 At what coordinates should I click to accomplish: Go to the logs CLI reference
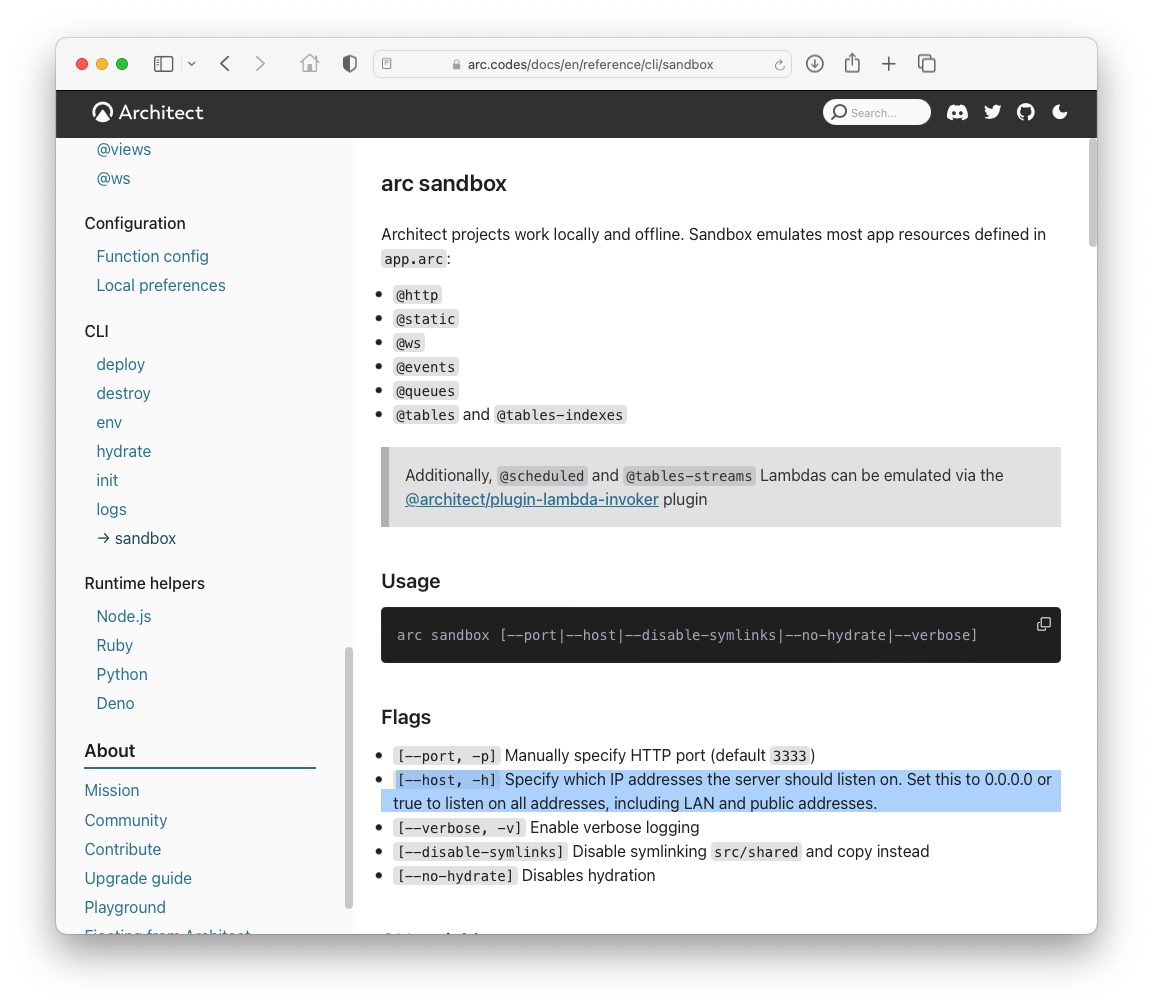pyautogui.click(x=111, y=510)
